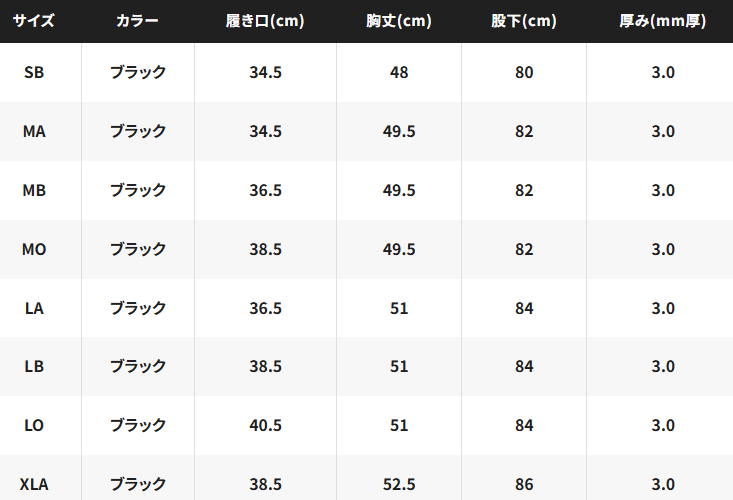Click the MB size row label
Viewport: 733px width, 500px height.
(x=34, y=190)
